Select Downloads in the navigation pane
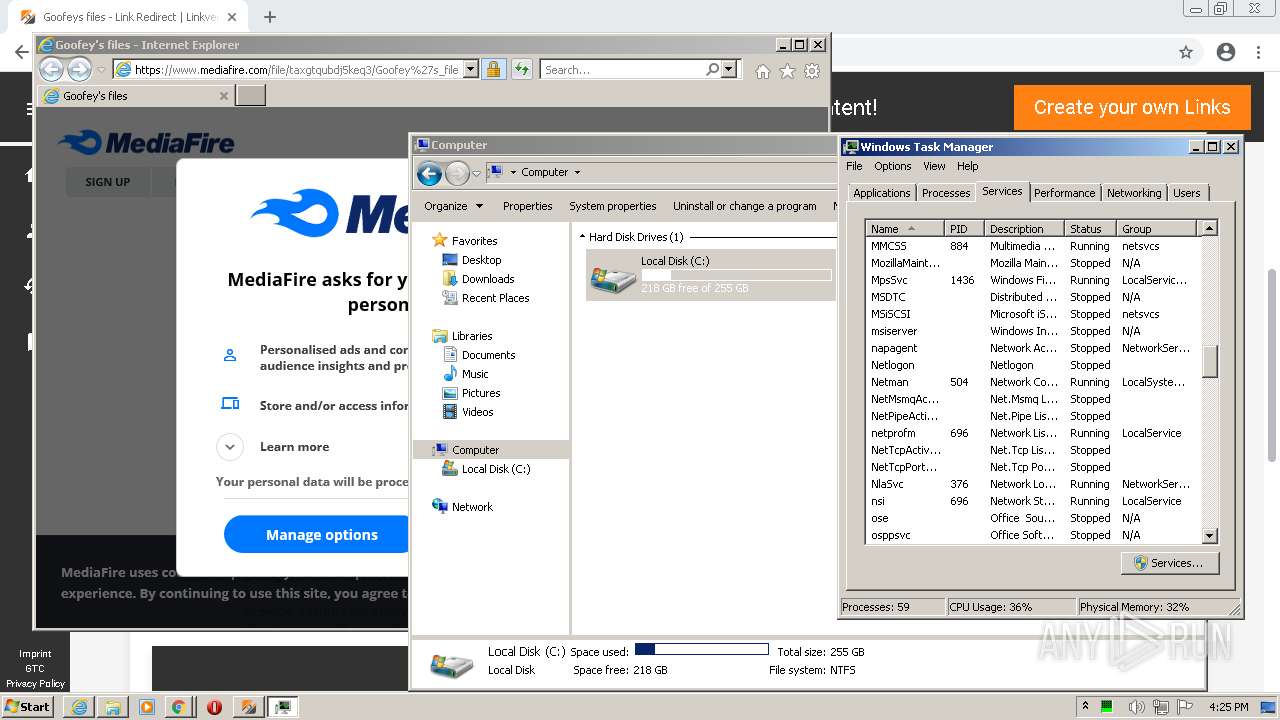 [488, 279]
